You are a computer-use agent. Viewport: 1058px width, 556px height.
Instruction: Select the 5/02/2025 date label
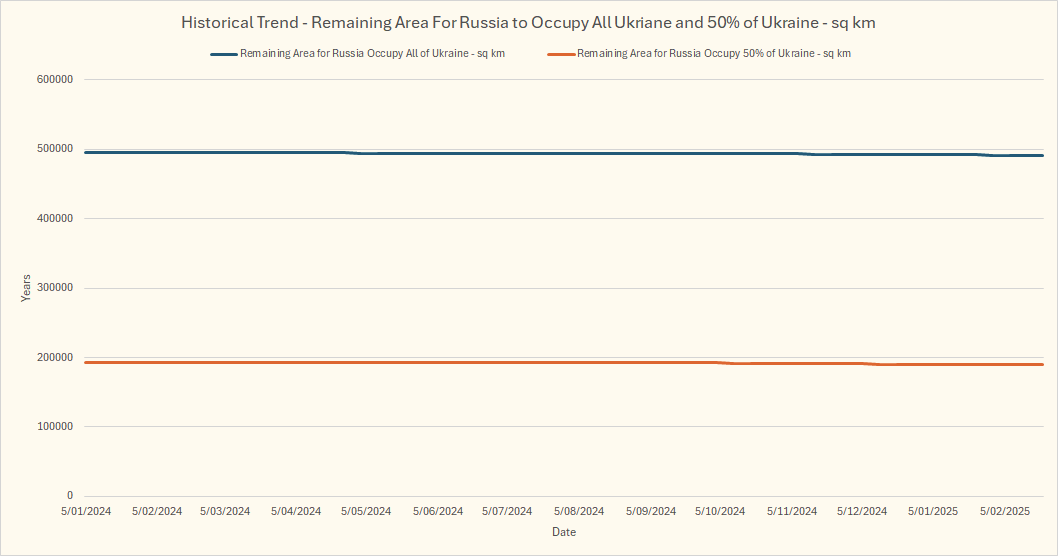1004,511
